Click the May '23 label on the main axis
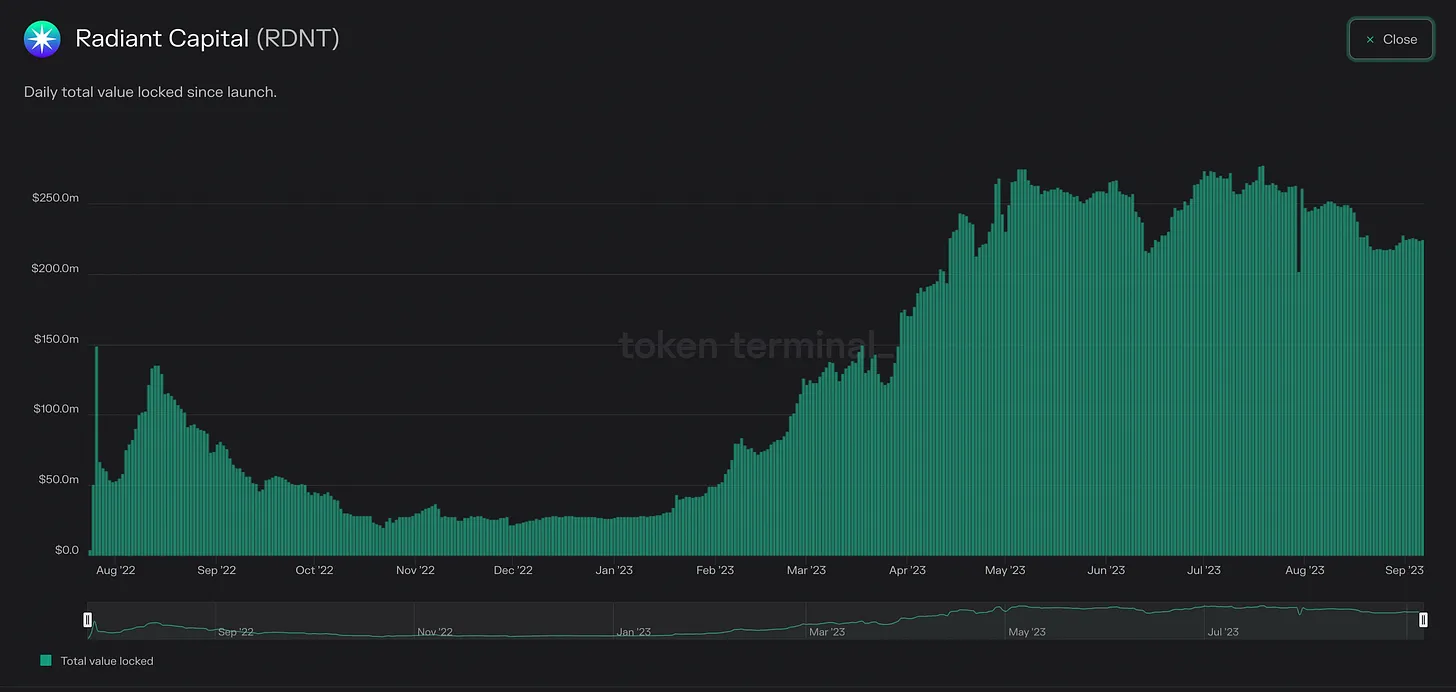This screenshot has height=692, width=1456. point(1005,570)
